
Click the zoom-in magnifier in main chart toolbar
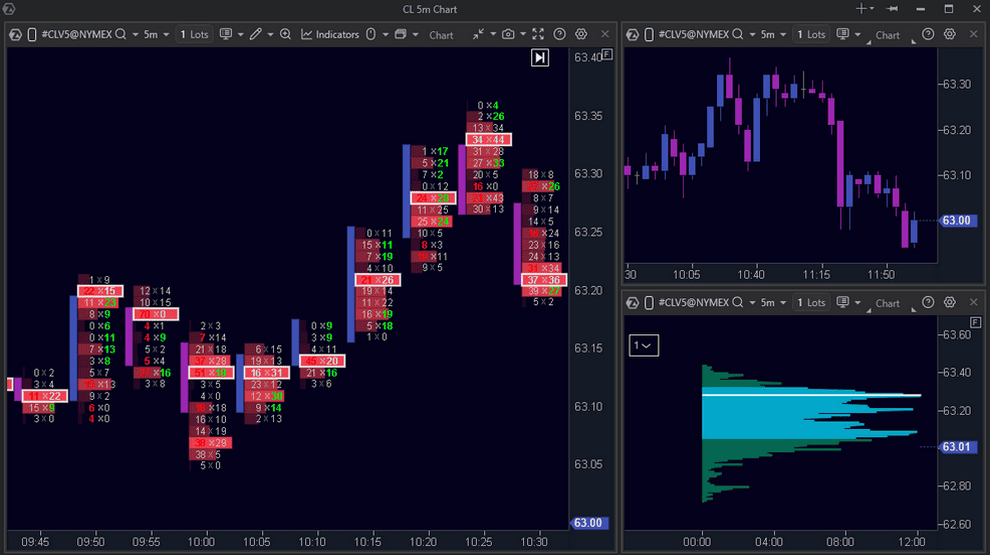click(285, 34)
